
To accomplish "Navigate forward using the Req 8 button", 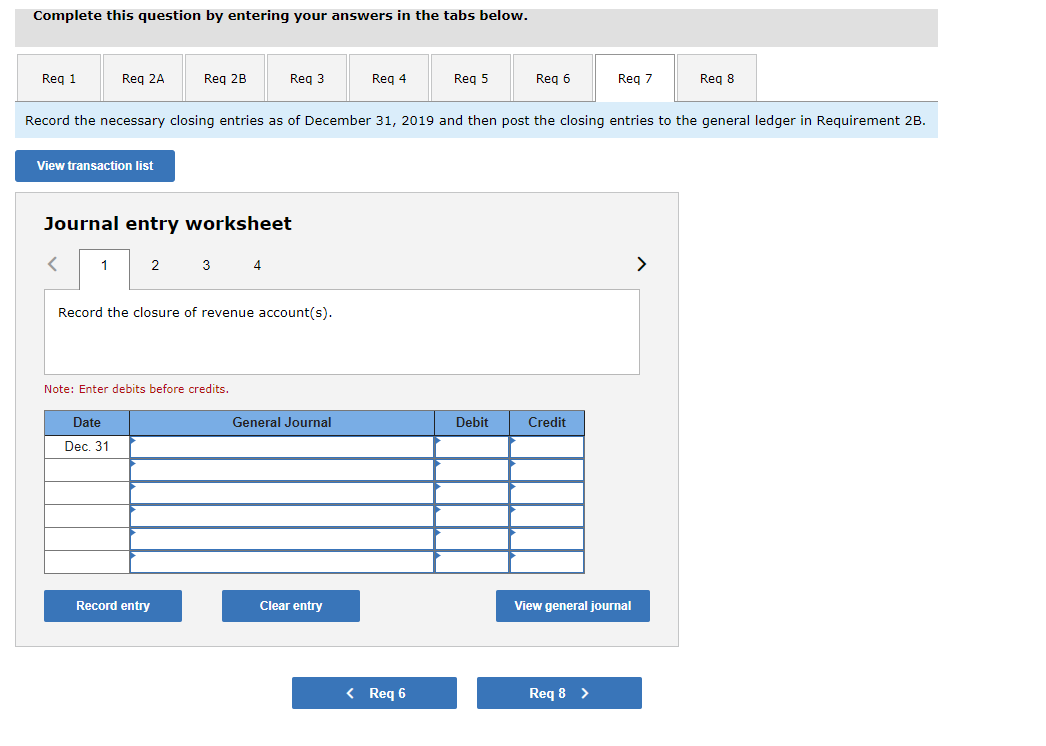I will (559, 692).
